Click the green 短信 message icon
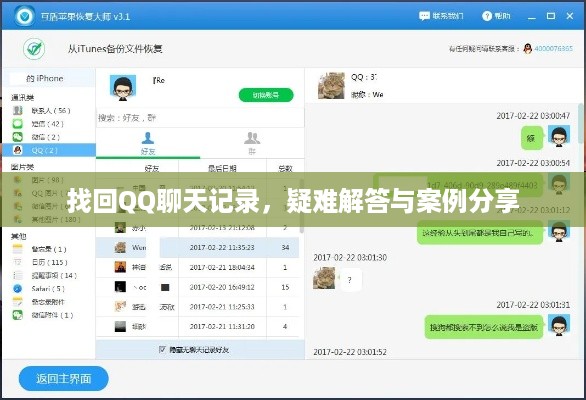586x400 pixels. [x=18, y=124]
